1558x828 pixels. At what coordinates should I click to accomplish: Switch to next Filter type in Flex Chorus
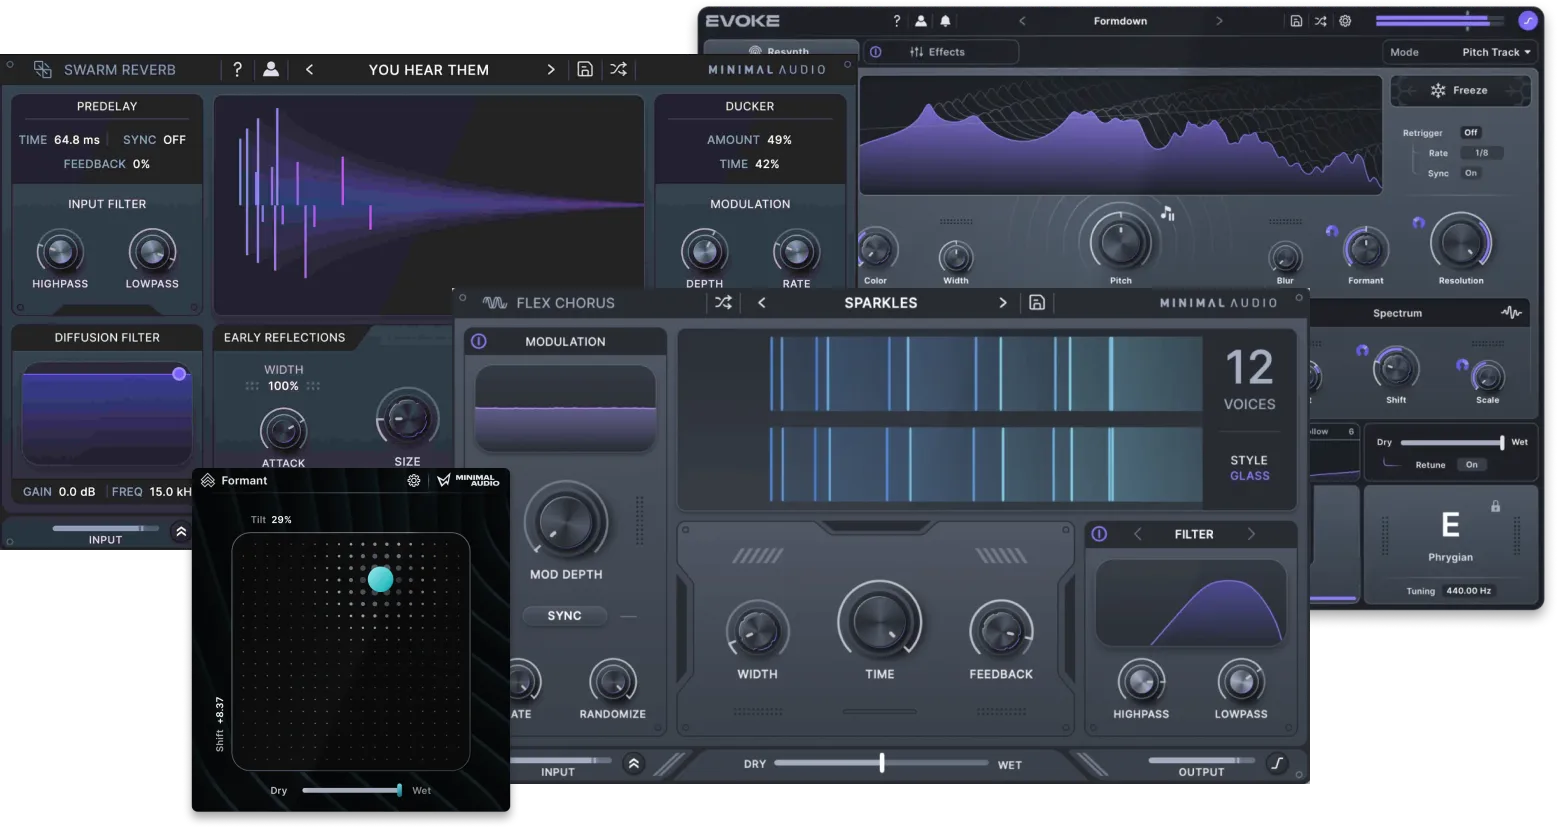point(1251,534)
